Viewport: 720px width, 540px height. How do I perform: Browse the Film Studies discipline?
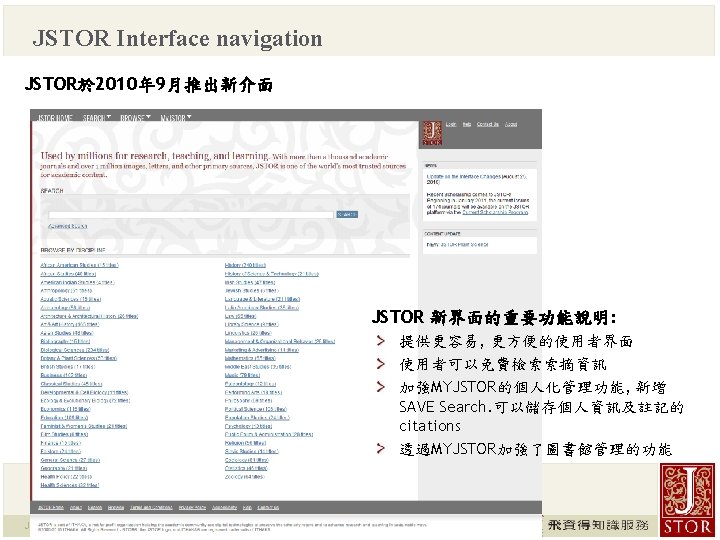pos(64,434)
